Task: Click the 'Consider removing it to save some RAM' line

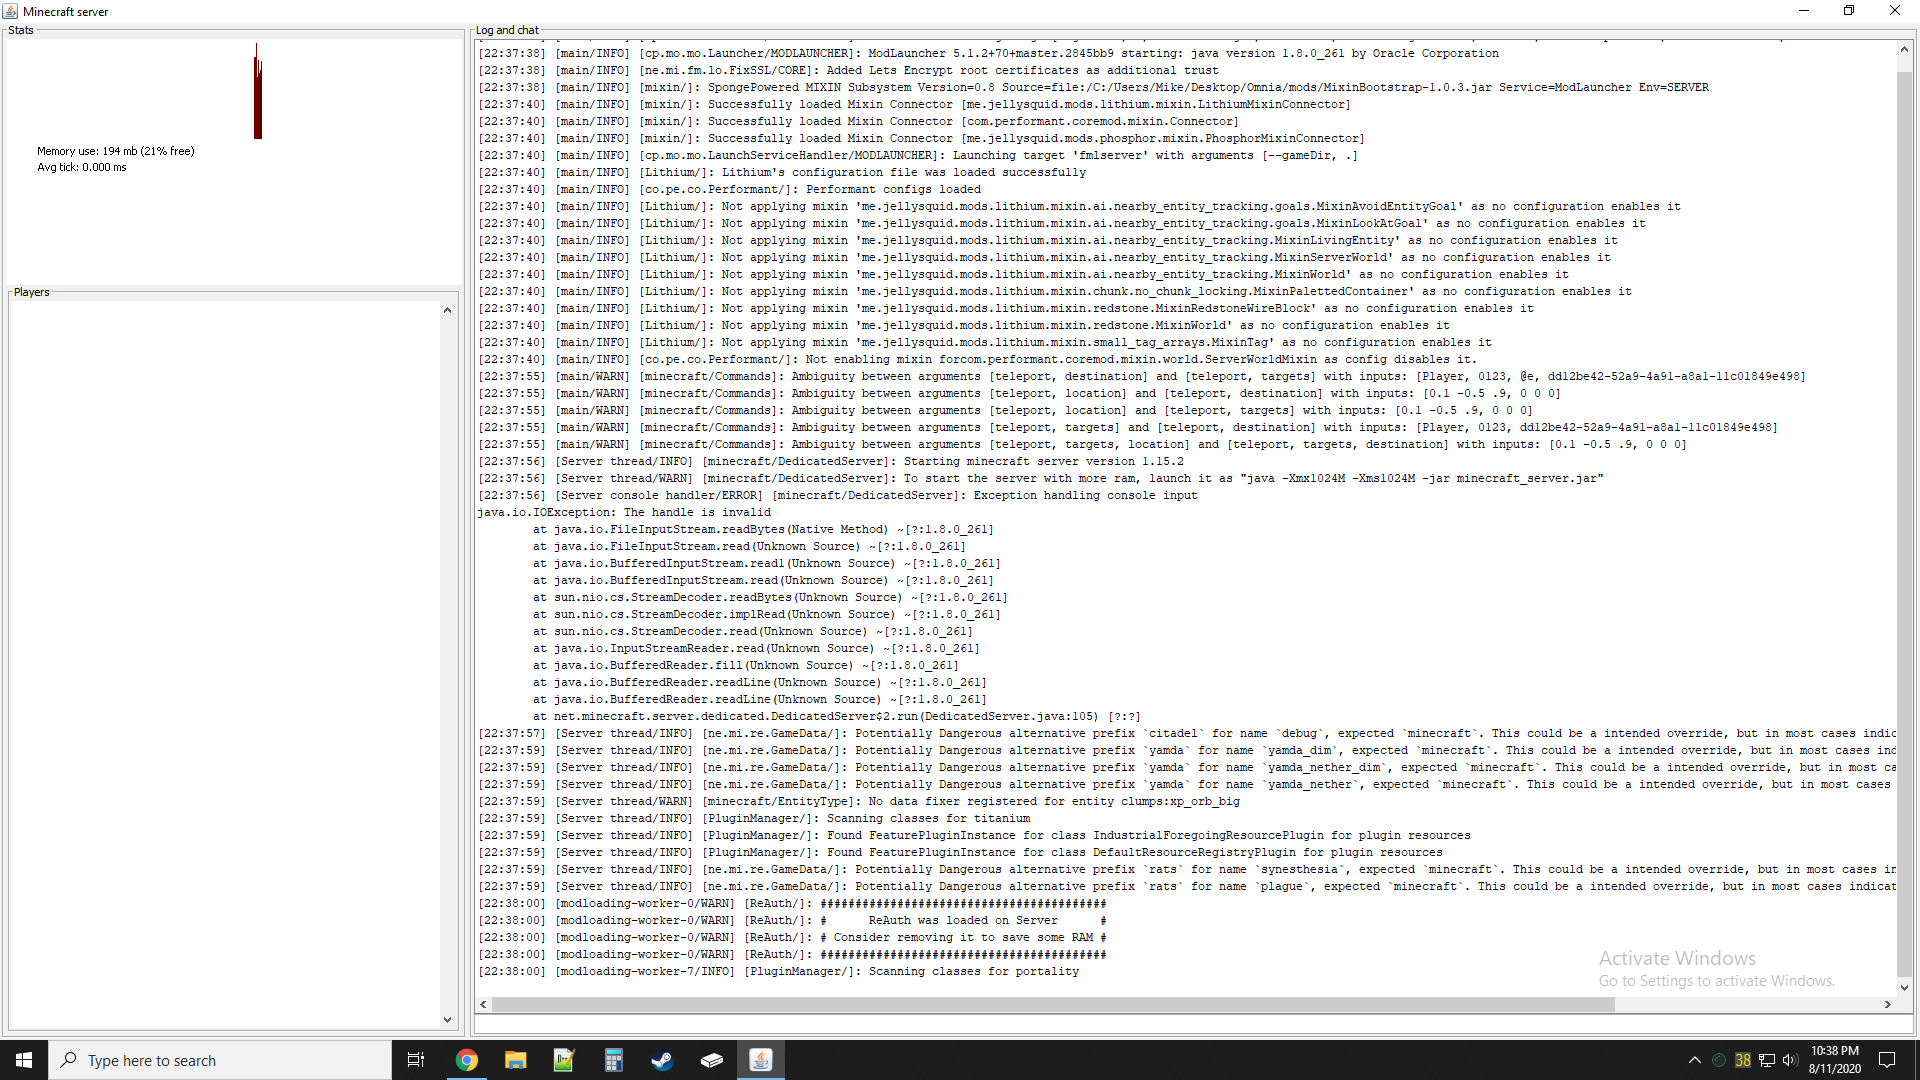Action: point(793,937)
